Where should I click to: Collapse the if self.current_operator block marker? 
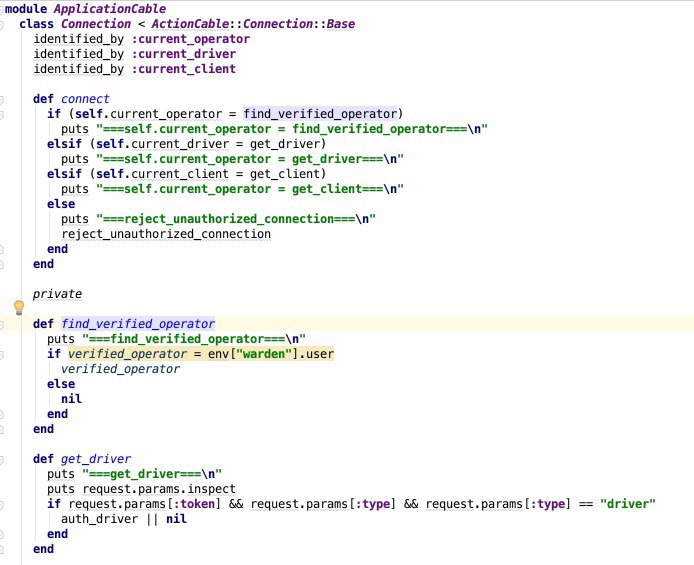[1, 115]
